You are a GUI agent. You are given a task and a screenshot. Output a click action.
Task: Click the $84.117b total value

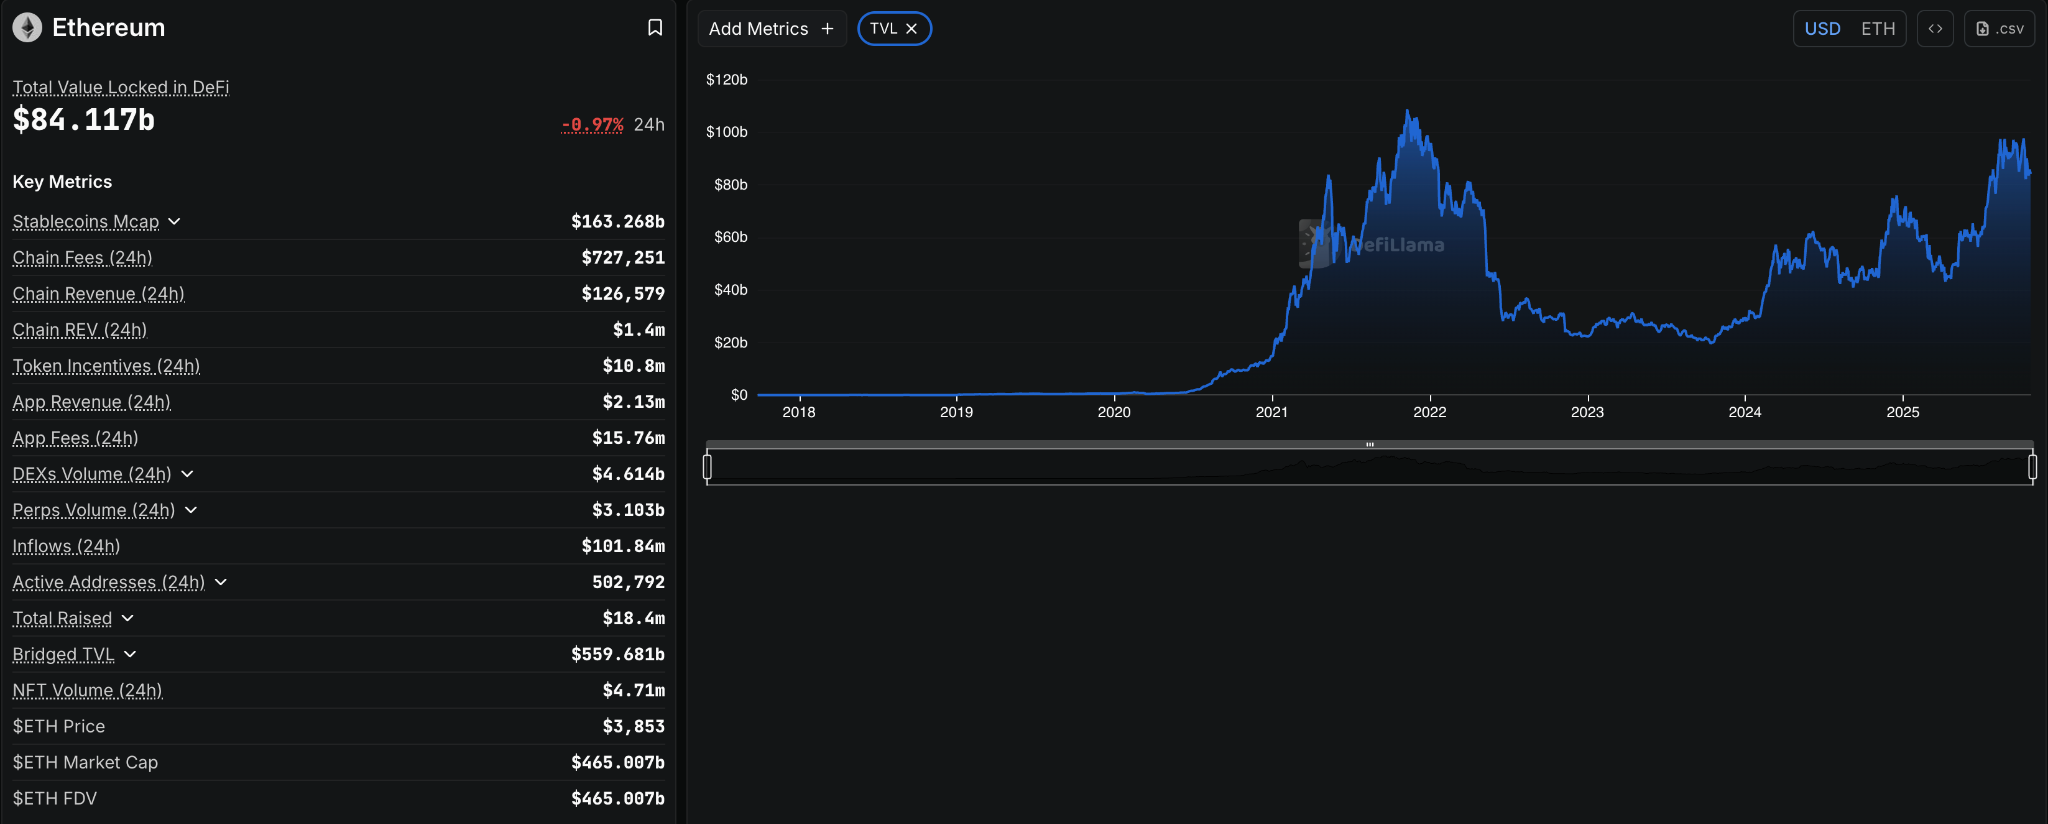[84, 120]
